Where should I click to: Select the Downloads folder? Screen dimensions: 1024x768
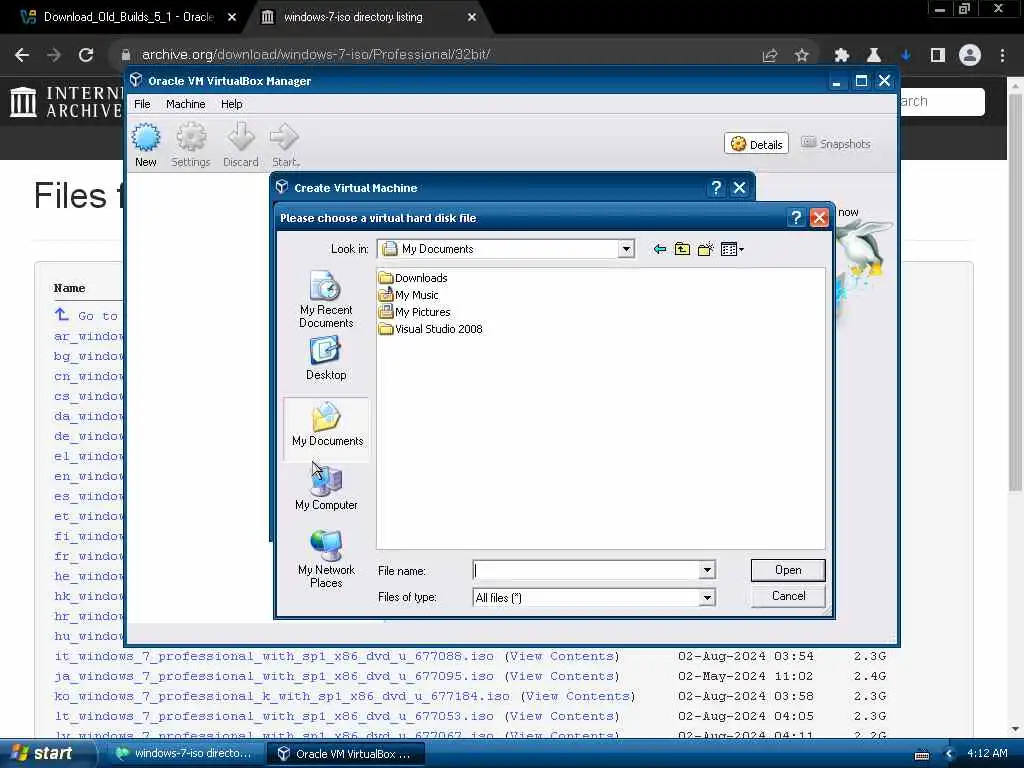click(x=413, y=278)
